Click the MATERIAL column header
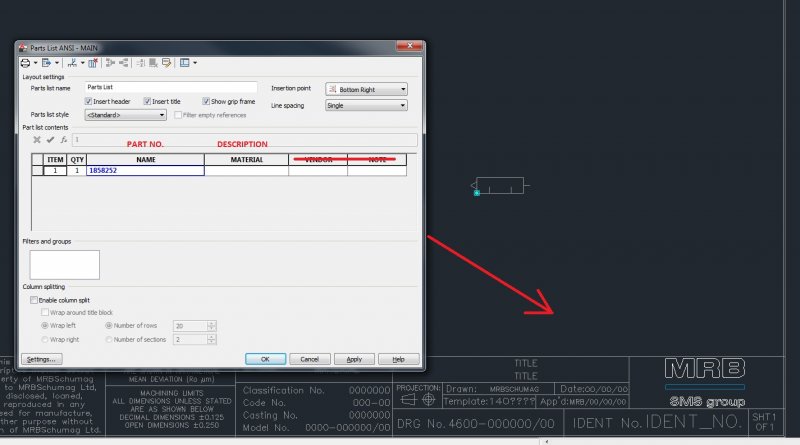This screenshot has width=800, height=445. pyautogui.click(x=246, y=160)
